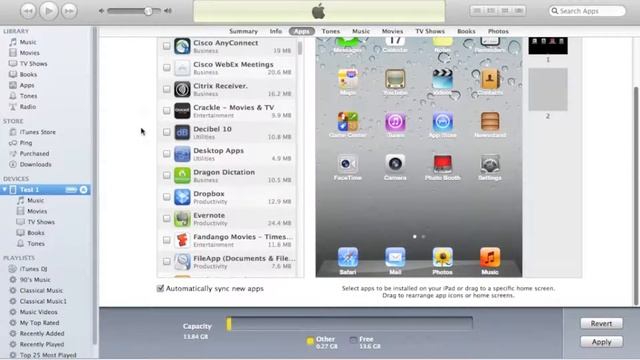Click the Play button
The height and width of the screenshot is (360, 640).
point(49,11)
